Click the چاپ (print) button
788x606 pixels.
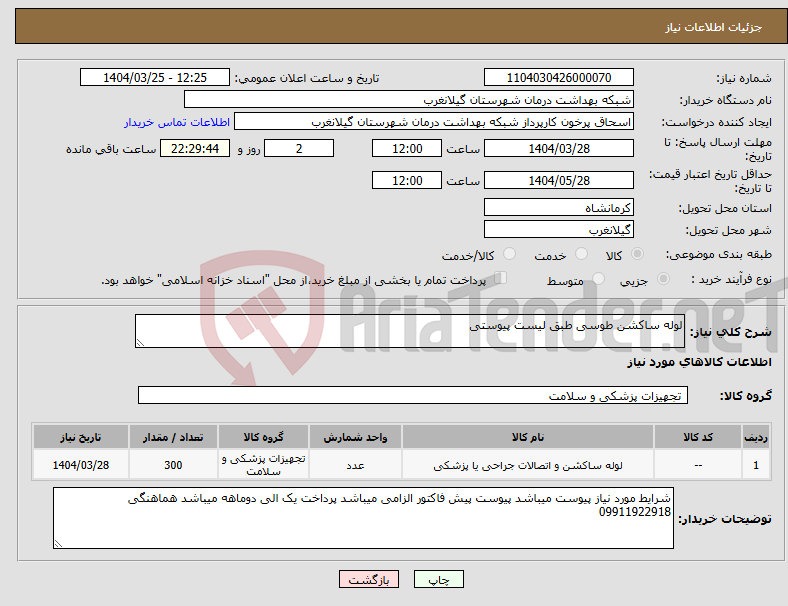point(438,579)
